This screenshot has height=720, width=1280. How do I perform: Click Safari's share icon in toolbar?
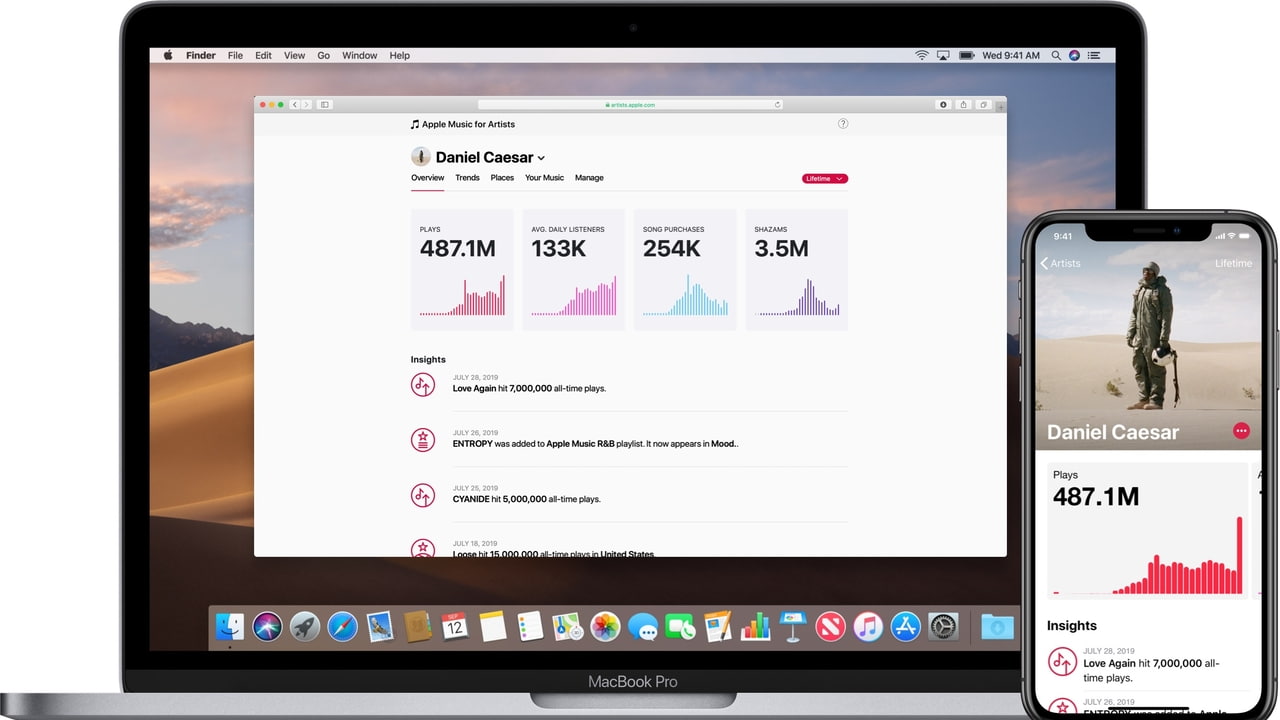click(963, 104)
